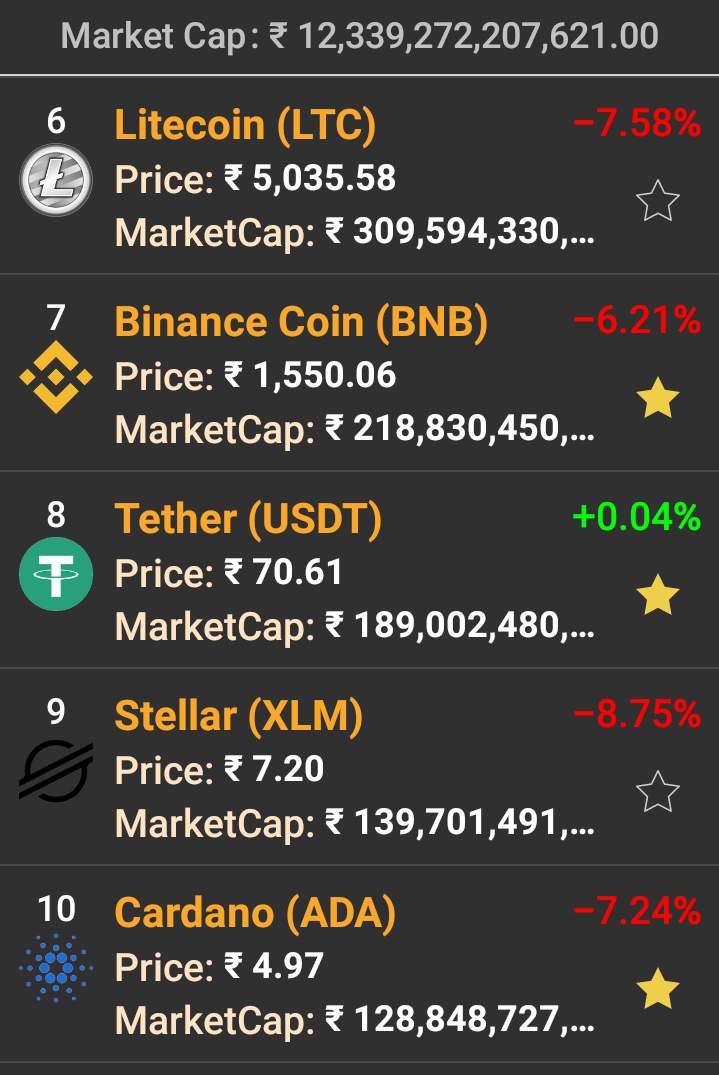
Task: Open the Stellar (XLM) entry
Action: (238, 716)
